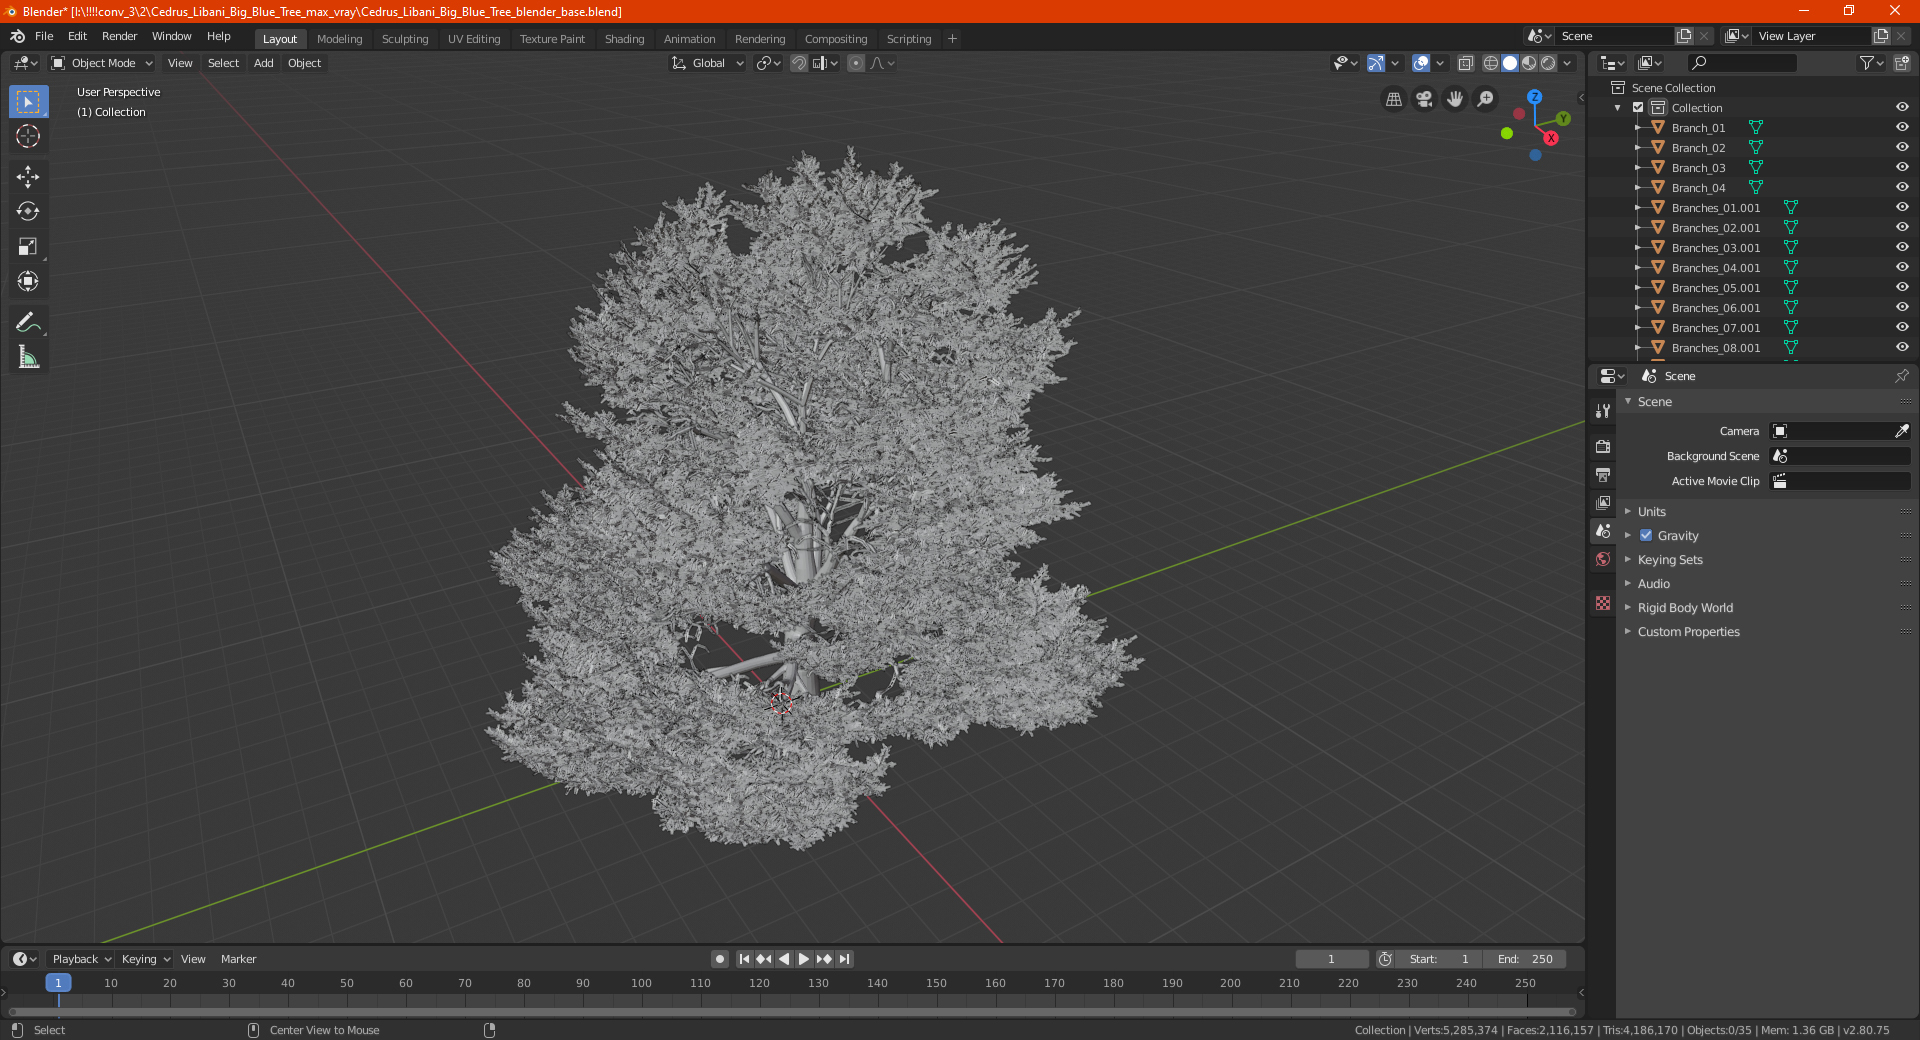Click the timeline horizontal scrollbar
1920x1040 pixels.
[x=790, y=1012]
